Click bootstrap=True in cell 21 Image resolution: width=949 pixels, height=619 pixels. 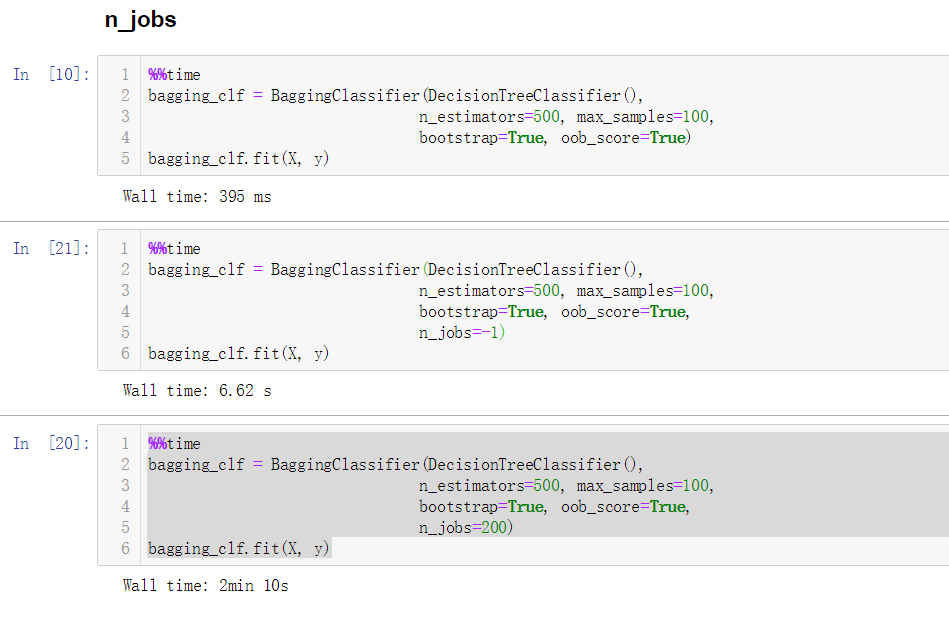click(482, 312)
